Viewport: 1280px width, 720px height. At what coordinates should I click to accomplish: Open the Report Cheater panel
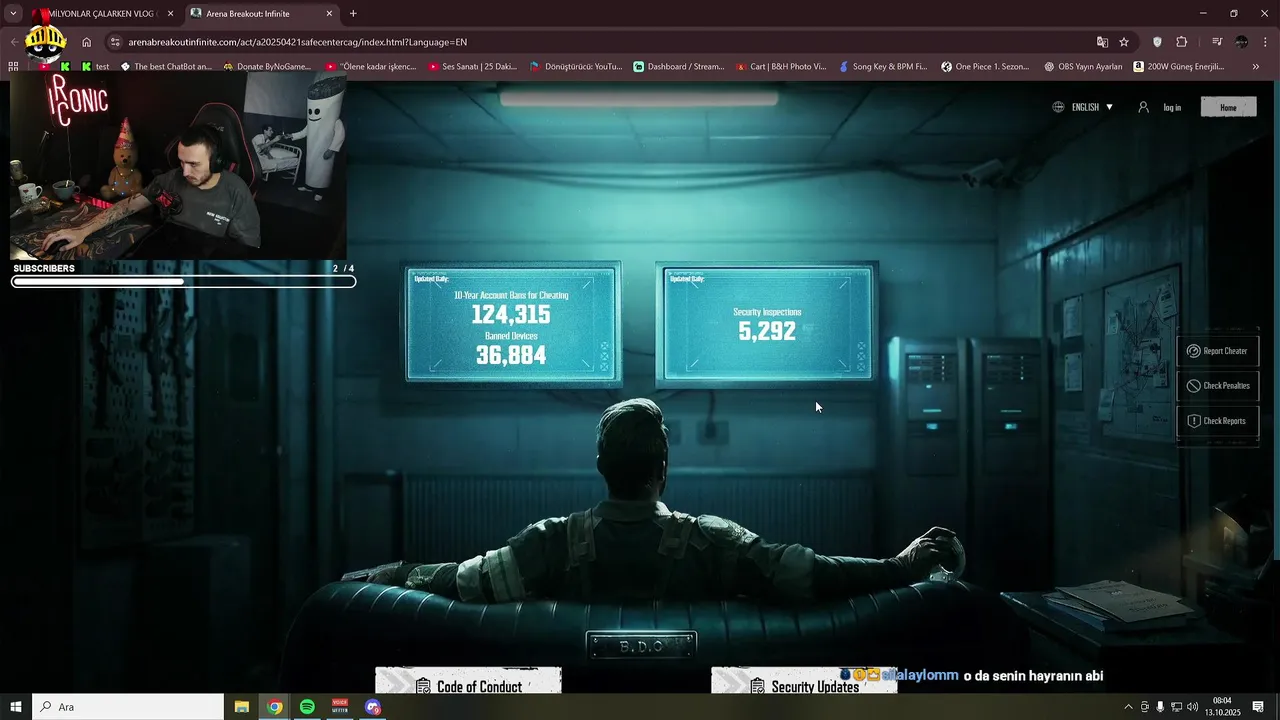pos(1217,351)
